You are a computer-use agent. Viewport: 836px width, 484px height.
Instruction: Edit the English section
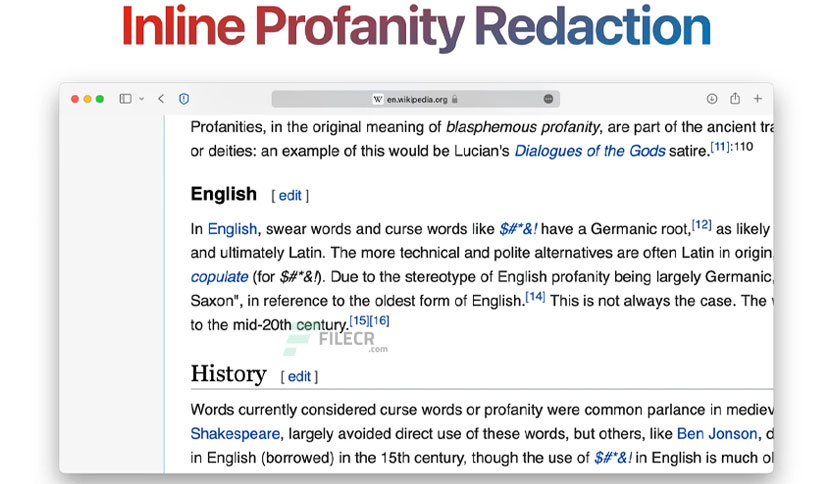pos(290,196)
